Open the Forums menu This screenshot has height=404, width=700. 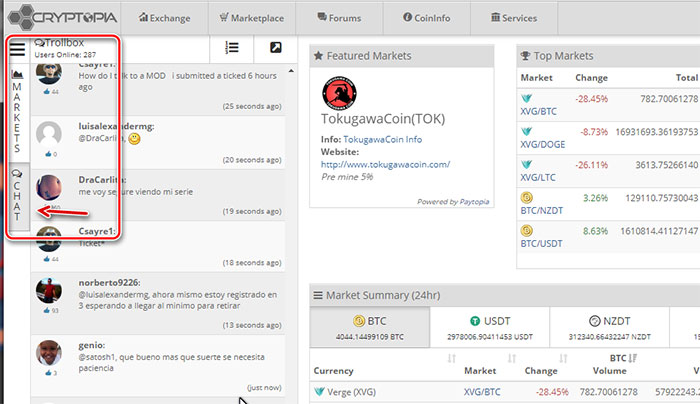[339, 18]
